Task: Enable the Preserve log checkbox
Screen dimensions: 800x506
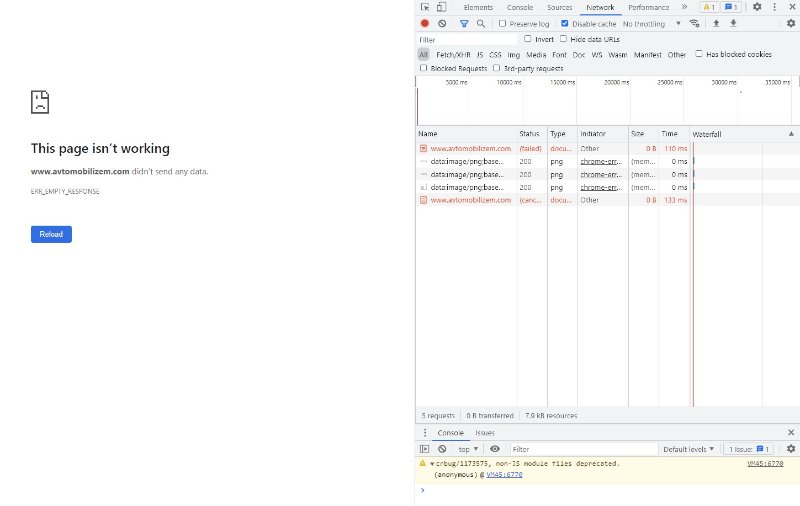Action: (x=503, y=23)
